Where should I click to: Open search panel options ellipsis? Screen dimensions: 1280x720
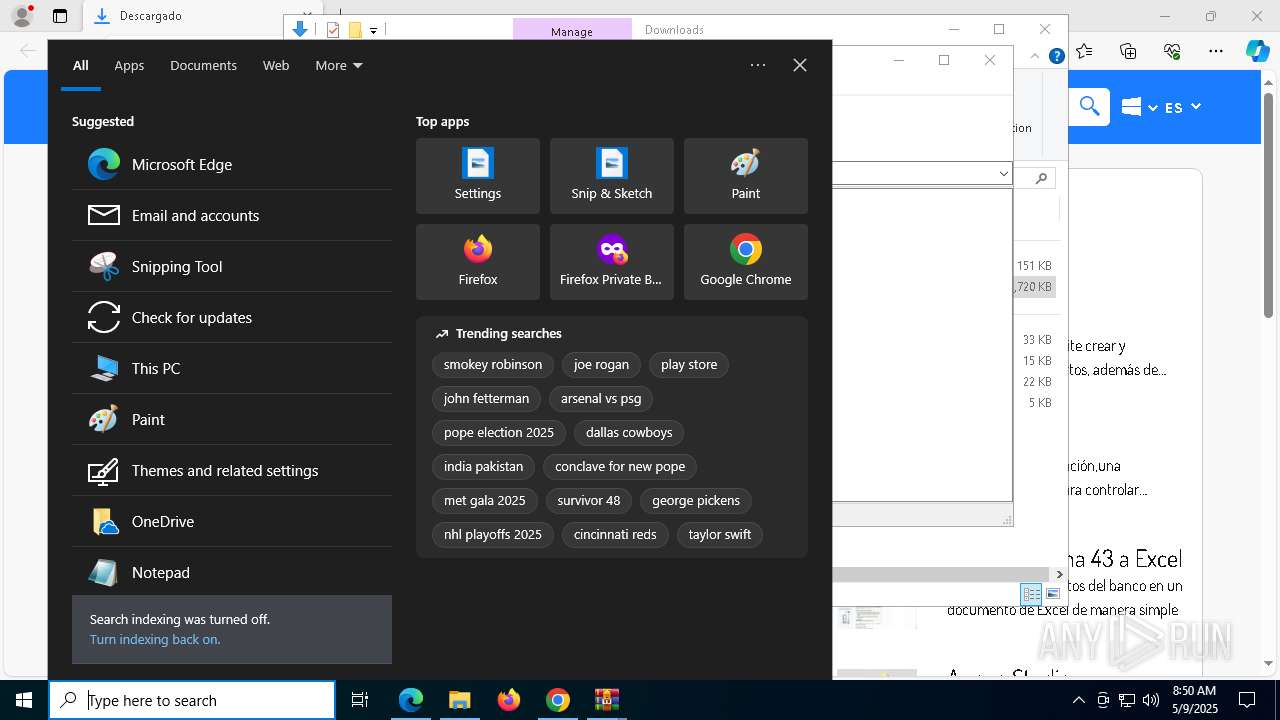pos(758,65)
